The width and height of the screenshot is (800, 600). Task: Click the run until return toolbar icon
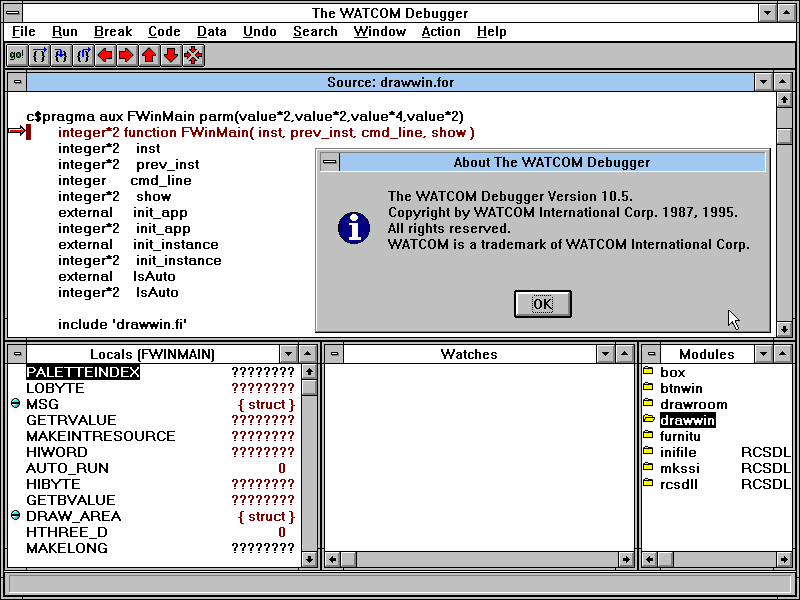pyautogui.click(x=83, y=55)
